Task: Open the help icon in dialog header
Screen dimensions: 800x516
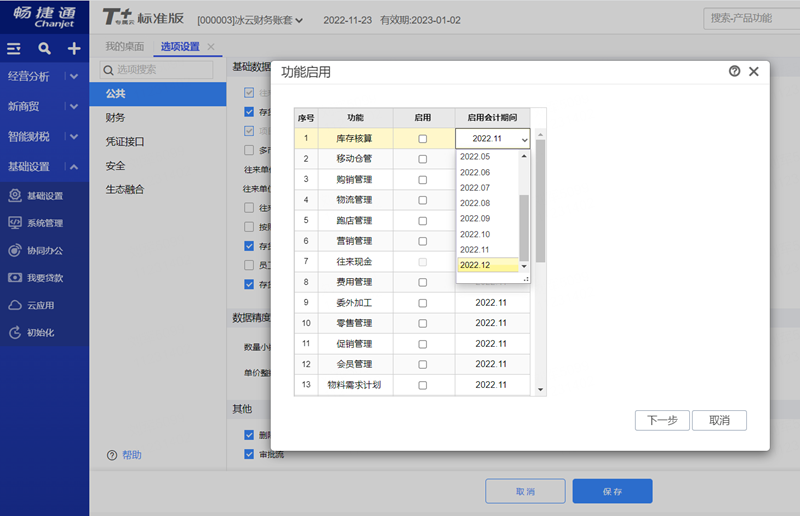Action: [x=735, y=71]
